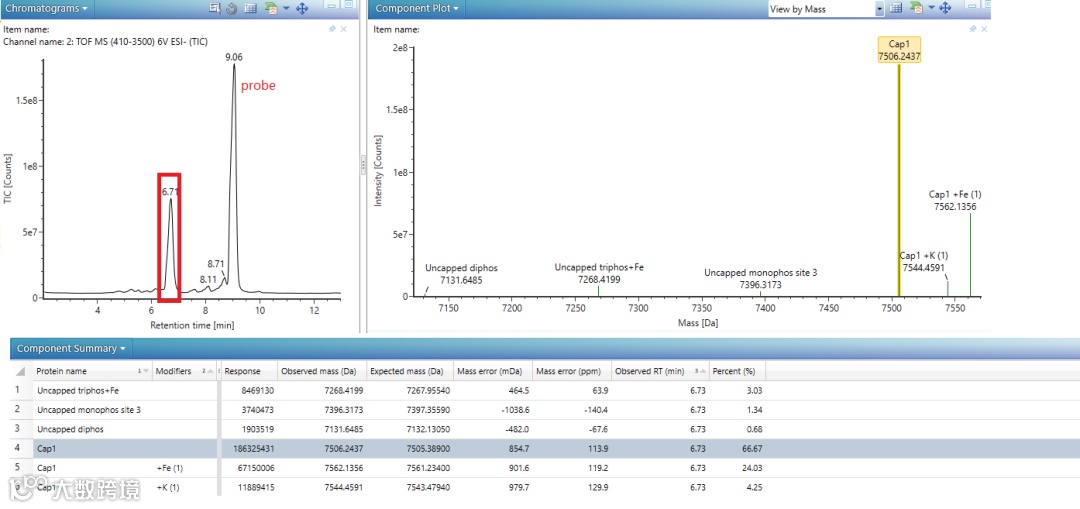Sort by Percent (%) column header
The height and width of the screenshot is (509, 1080).
pyautogui.click(x=737, y=371)
